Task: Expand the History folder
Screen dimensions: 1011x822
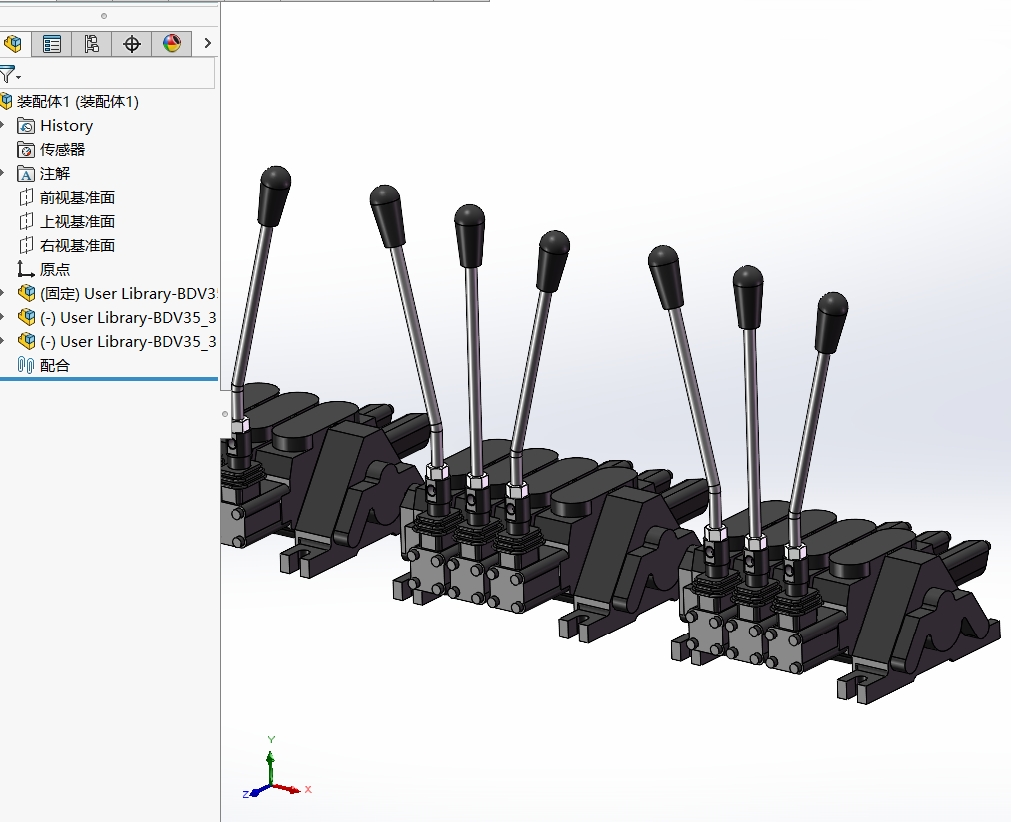Action: click(x=3, y=125)
